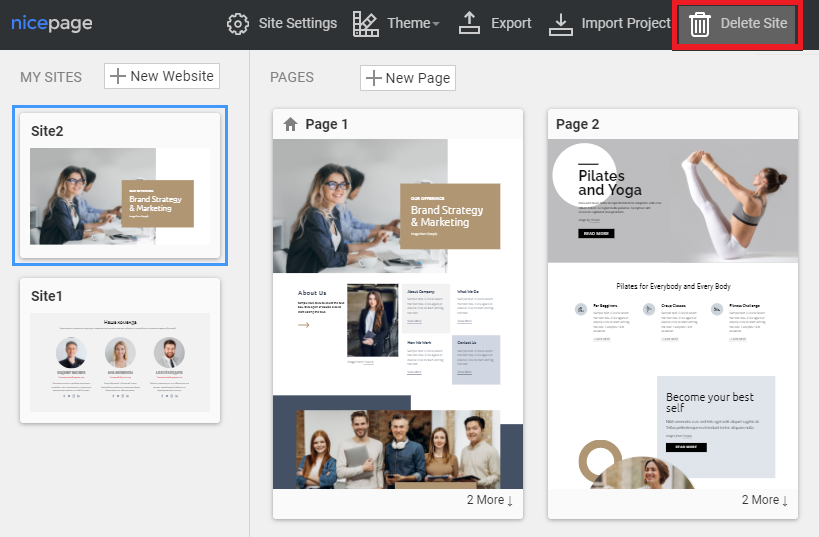Click the Theme palette icon
The width and height of the screenshot is (819, 537).
pos(366,24)
